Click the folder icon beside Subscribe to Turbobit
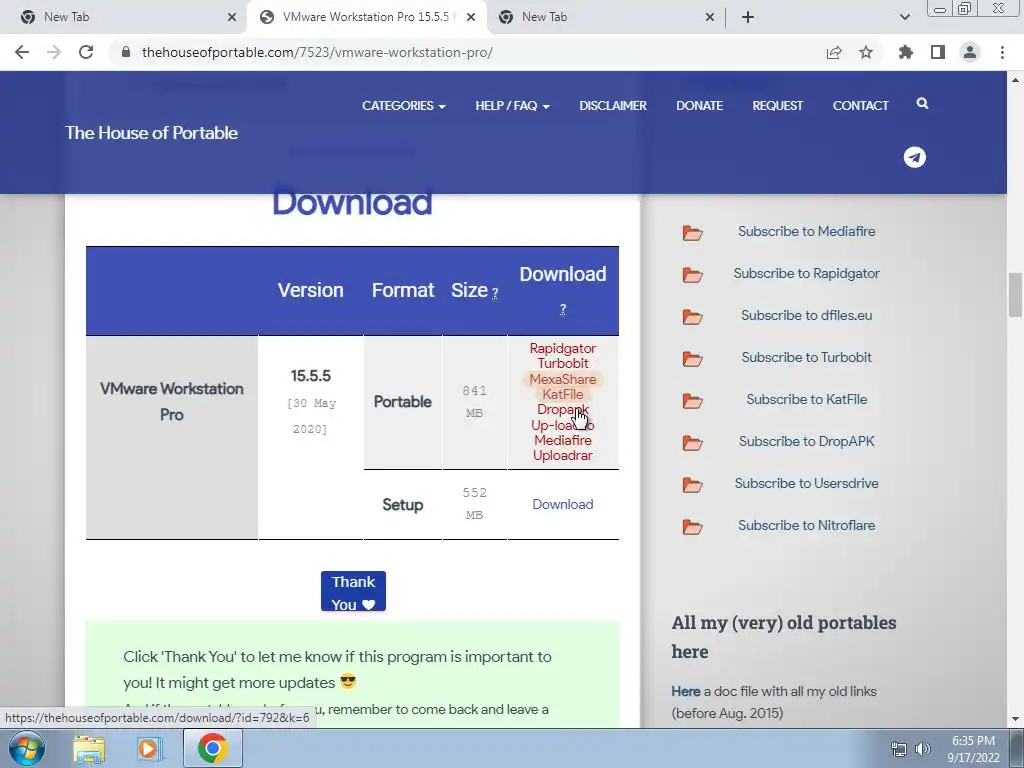Viewport: 1024px width, 768px height. click(x=692, y=359)
